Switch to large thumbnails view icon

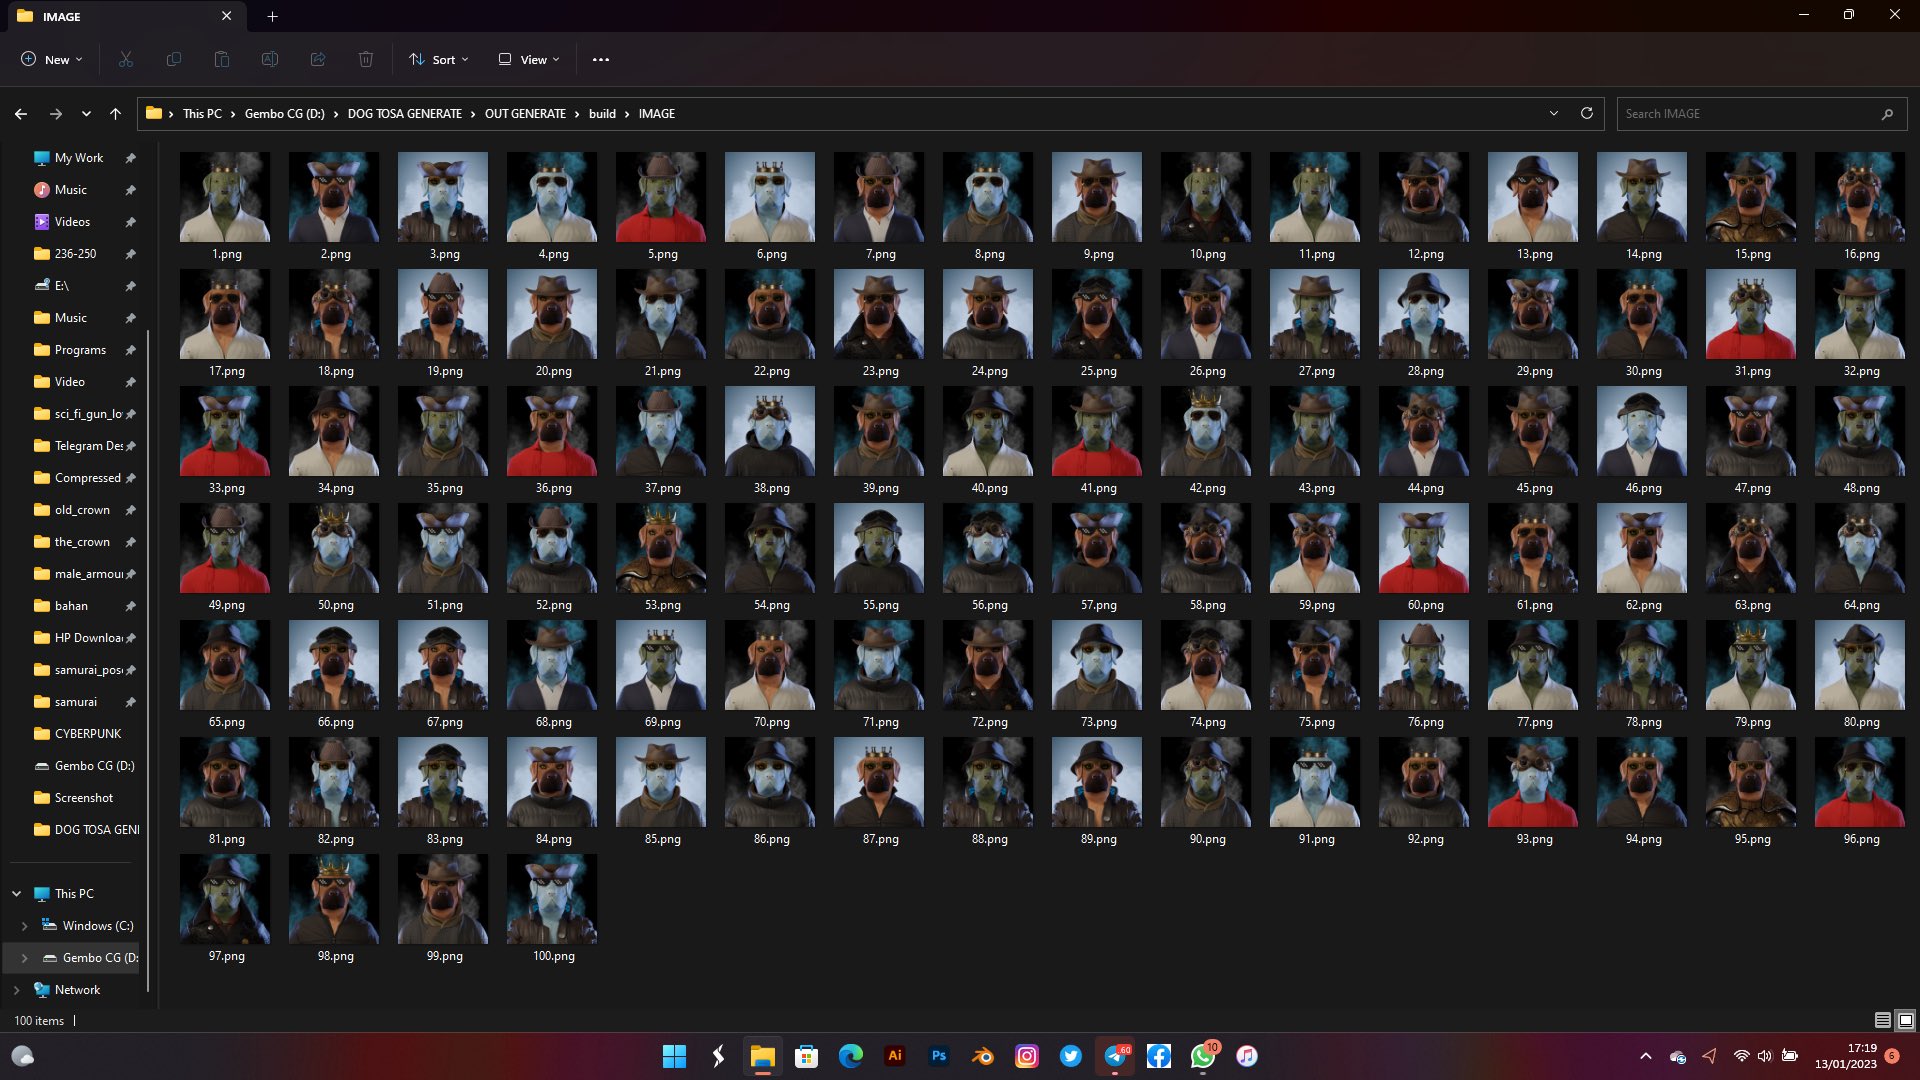point(1906,1020)
